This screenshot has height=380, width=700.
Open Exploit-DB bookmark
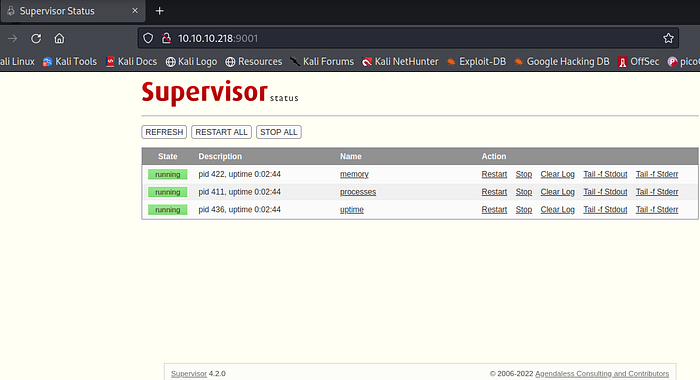point(476,62)
